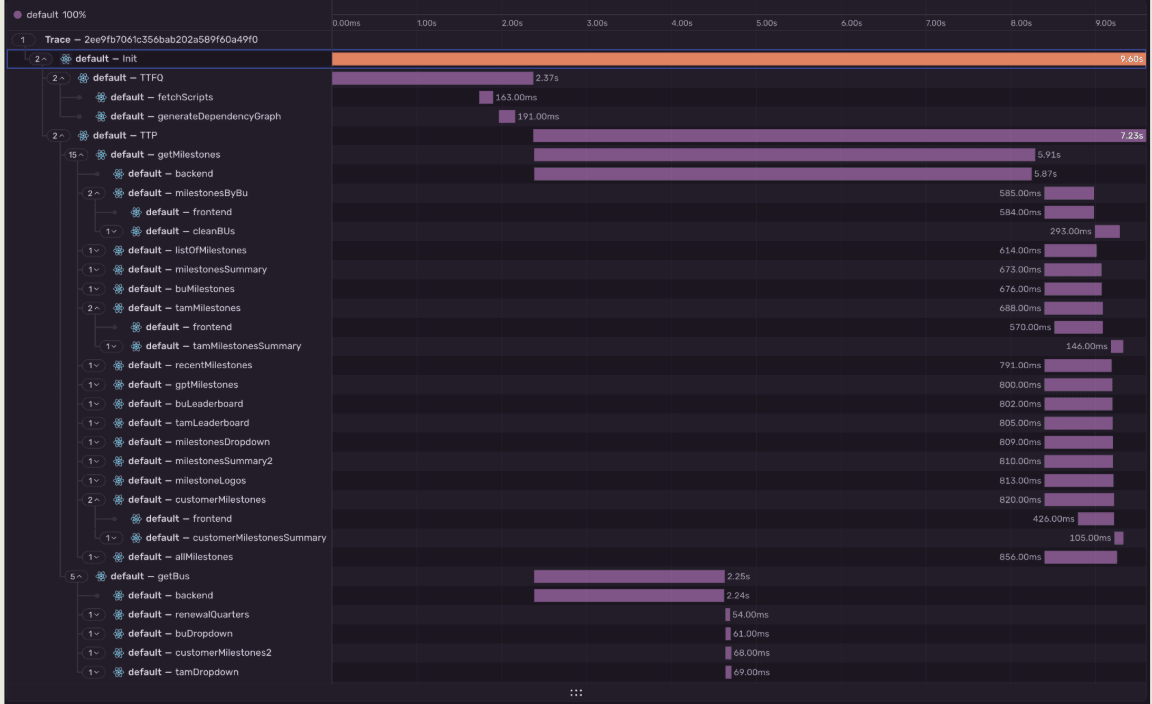This screenshot has width=1152, height=704.
Task: Collapse the TTFQ span group
Action: point(58,78)
